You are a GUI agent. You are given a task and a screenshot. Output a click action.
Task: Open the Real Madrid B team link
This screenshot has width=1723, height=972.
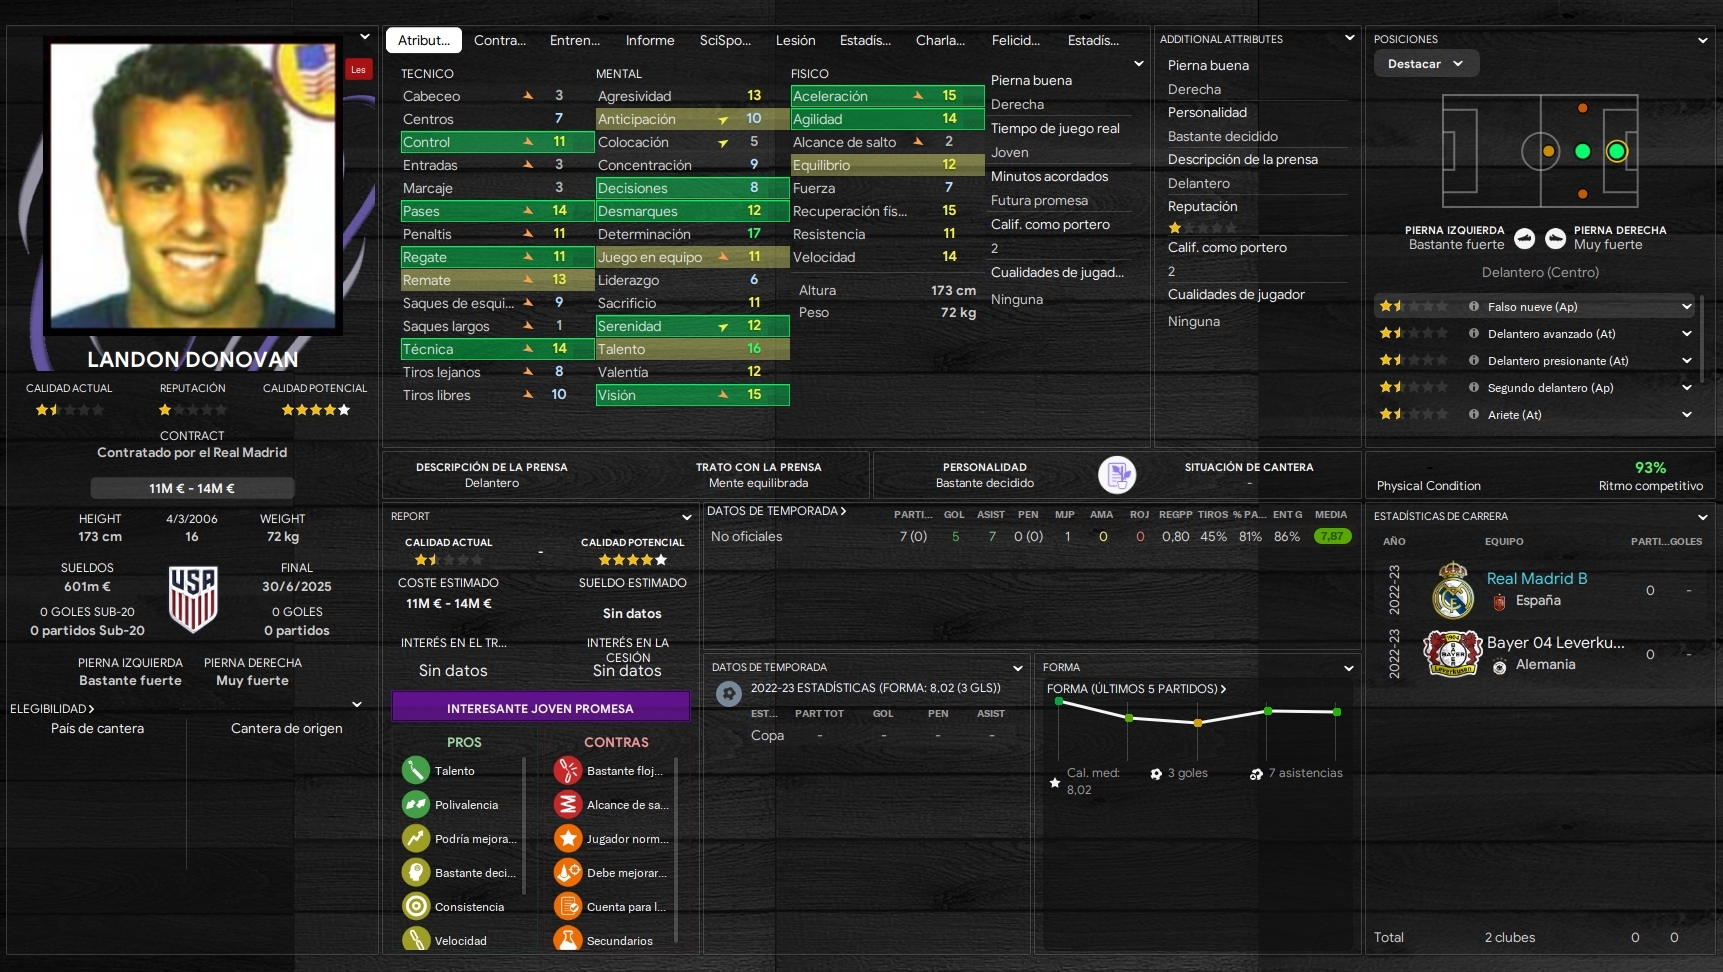pyautogui.click(x=1537, y=579)
